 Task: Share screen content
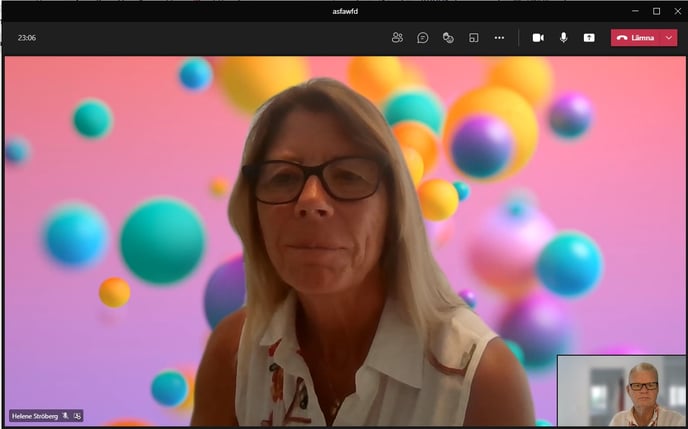(589, 38)
